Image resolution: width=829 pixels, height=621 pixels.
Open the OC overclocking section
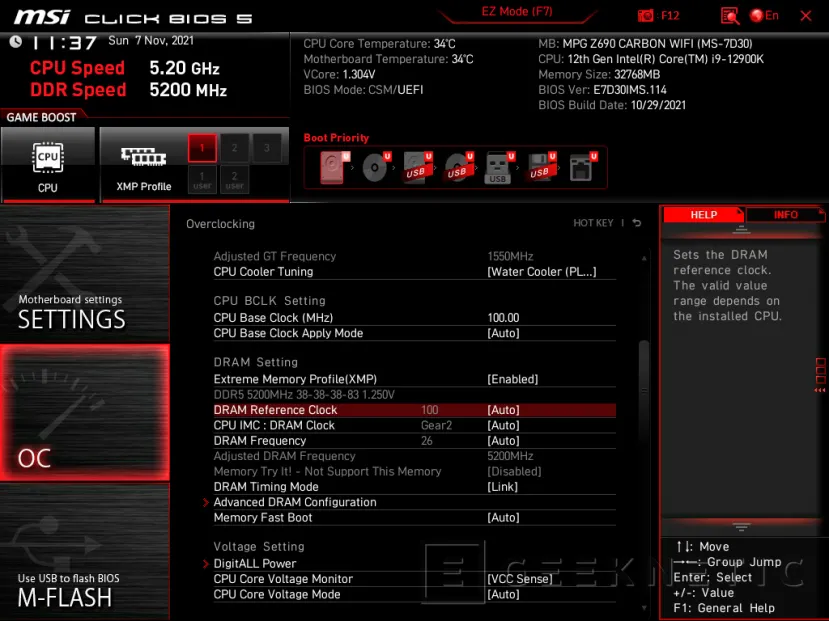click(x=85, y=412)
